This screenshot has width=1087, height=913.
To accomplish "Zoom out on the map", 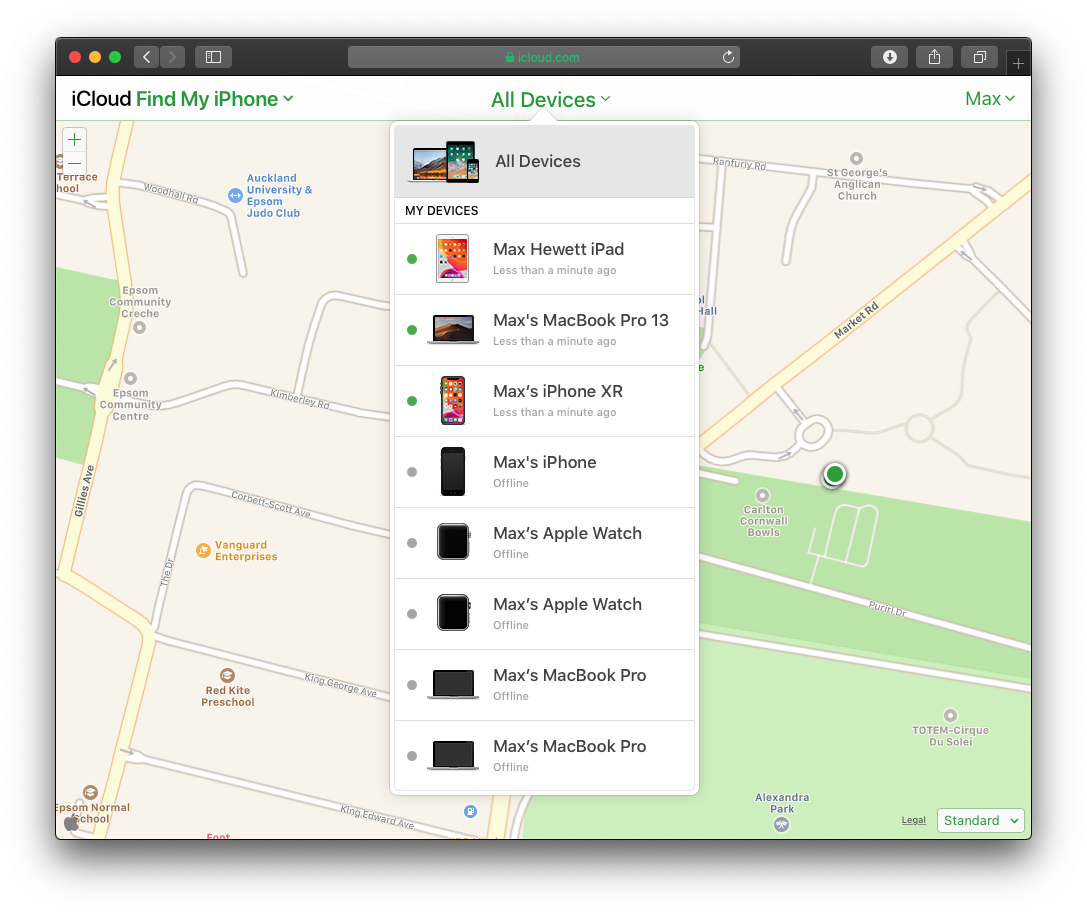I will click(74, 163).
